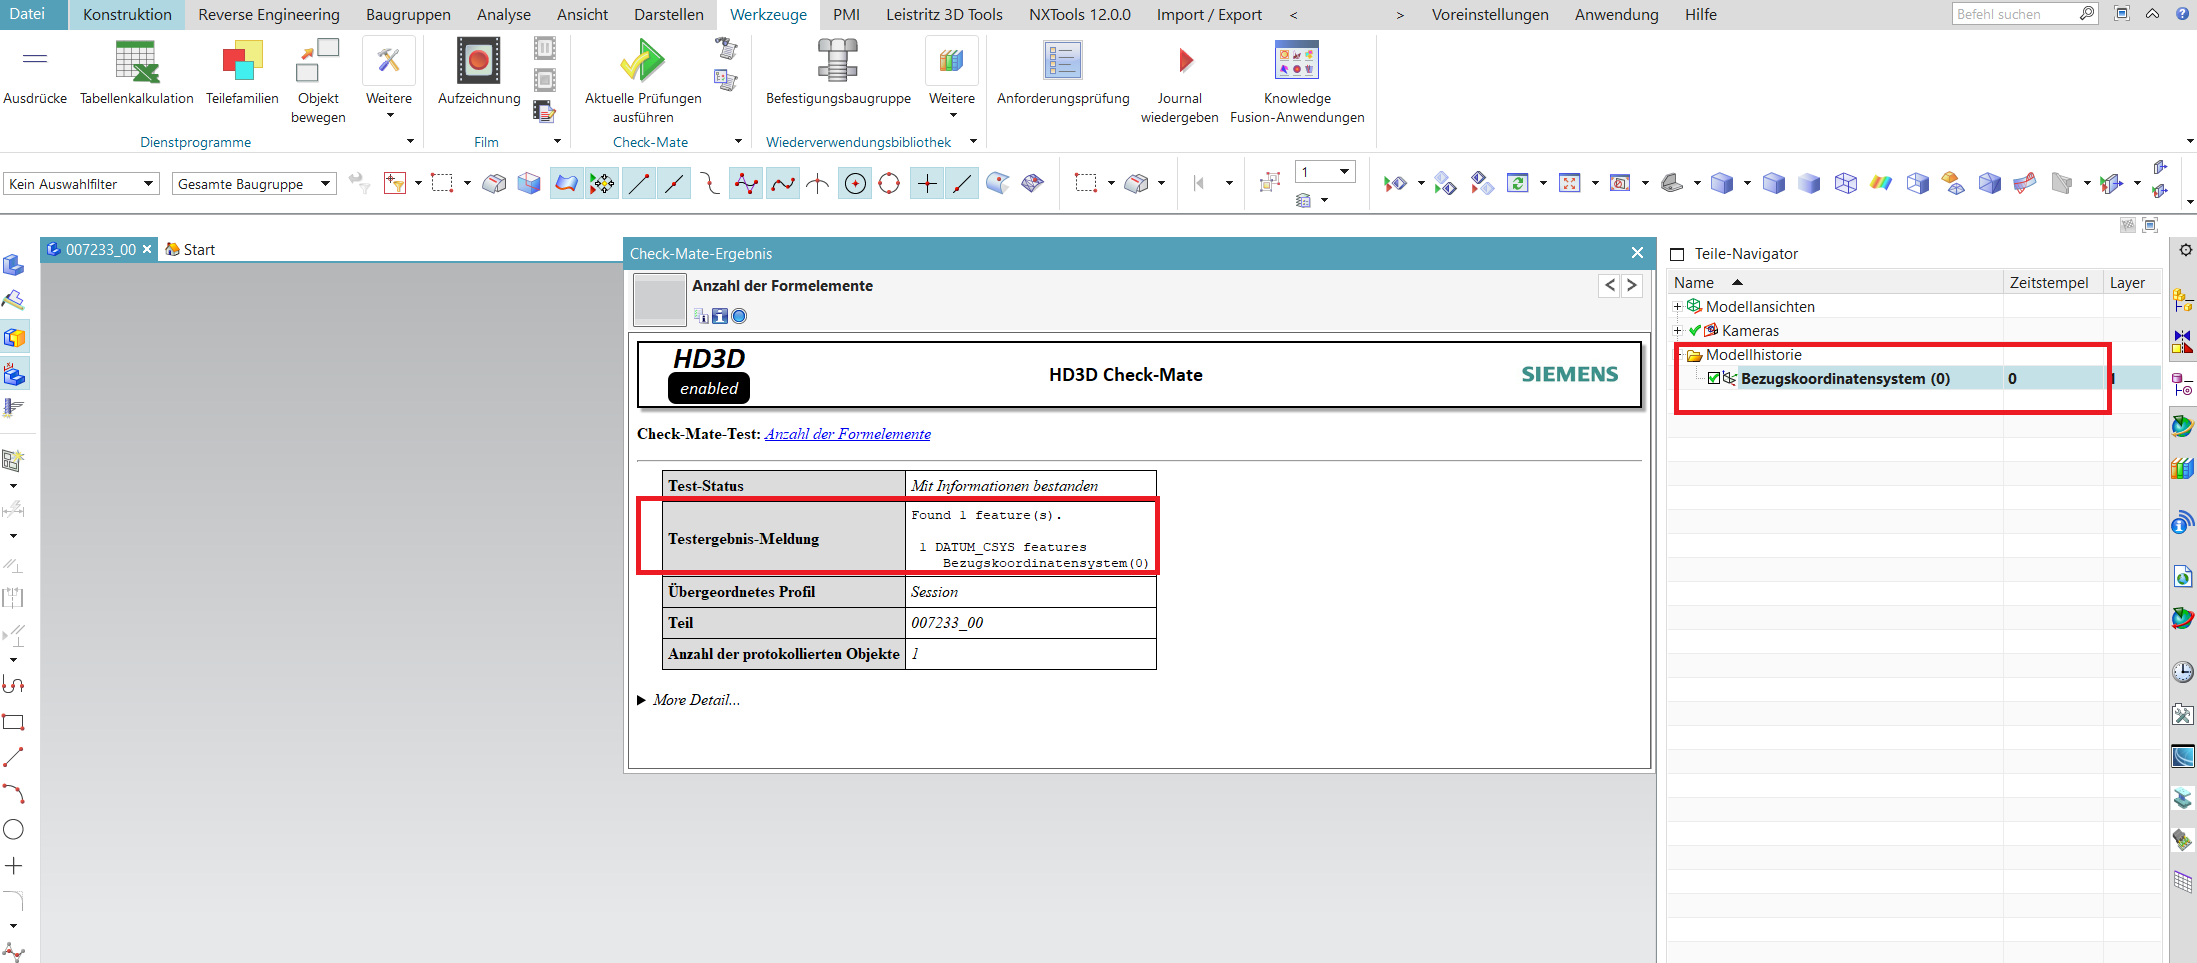Open Anforderungsprüfung requirements check
This screenshot has width=2197, height=963.
tap(1063, 72)
